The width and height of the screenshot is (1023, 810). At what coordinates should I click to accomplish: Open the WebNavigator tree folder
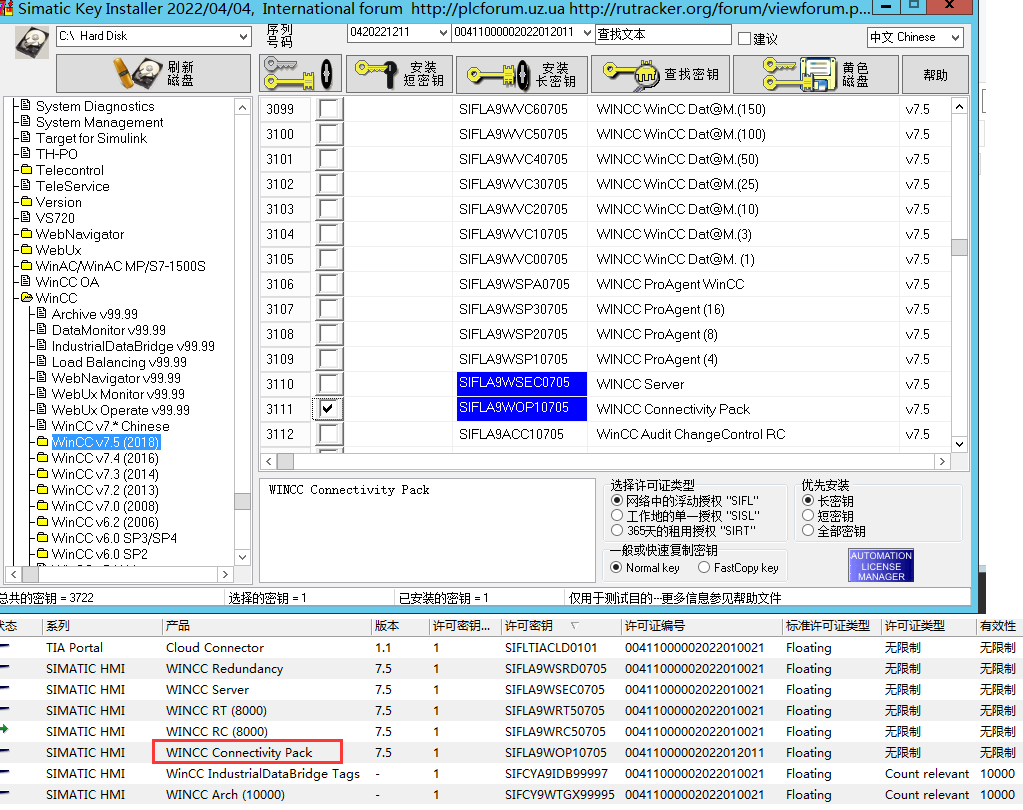pos(80,234)
